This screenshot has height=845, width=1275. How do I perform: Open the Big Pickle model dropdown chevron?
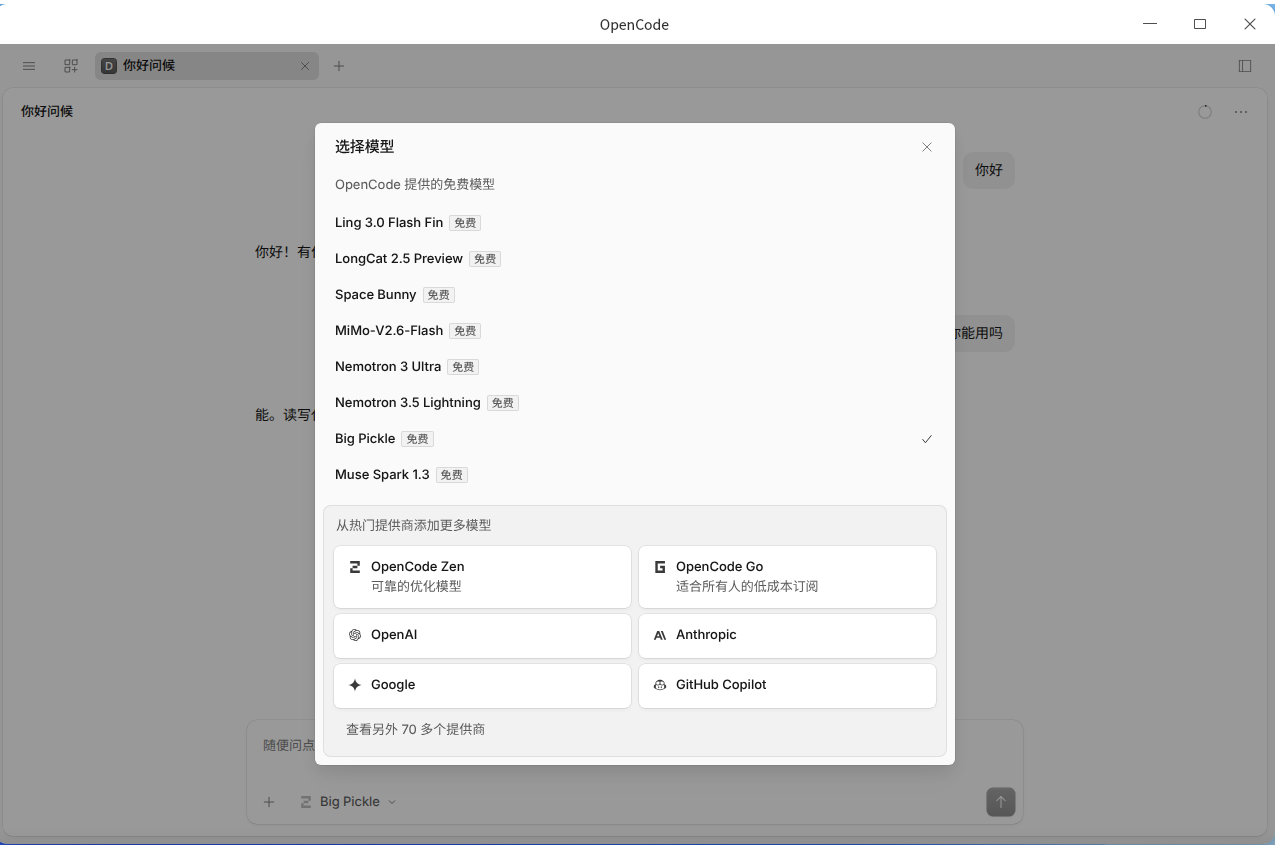392,802
